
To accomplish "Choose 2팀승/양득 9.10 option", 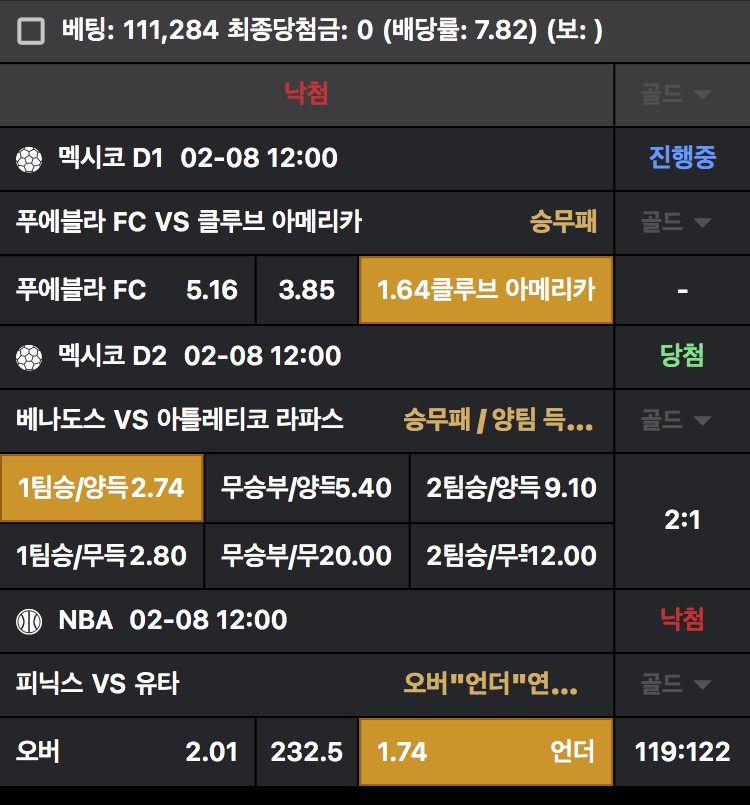I will pos(512,488).
